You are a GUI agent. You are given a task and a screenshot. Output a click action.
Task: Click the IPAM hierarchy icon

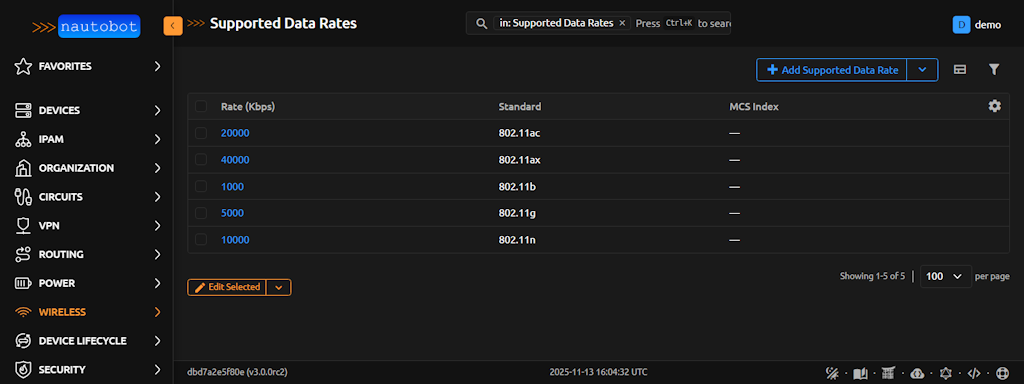tap(23, 139)
